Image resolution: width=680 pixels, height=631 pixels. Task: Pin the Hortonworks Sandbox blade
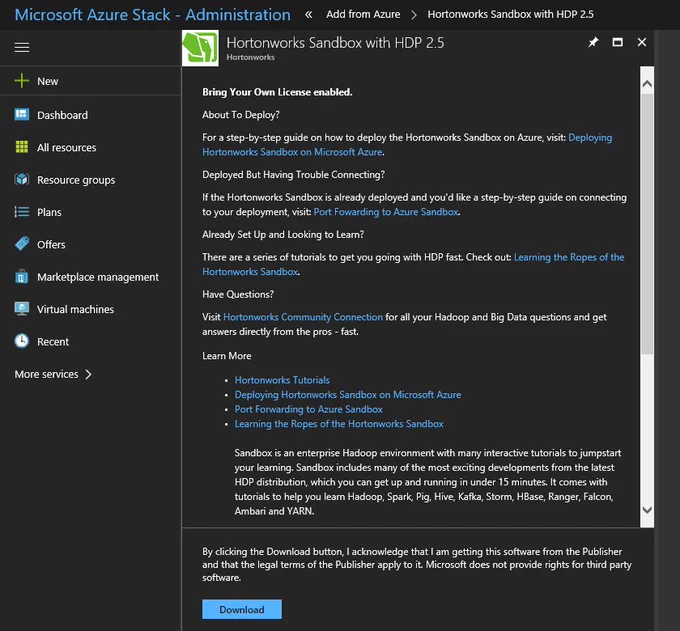[593, 42]
